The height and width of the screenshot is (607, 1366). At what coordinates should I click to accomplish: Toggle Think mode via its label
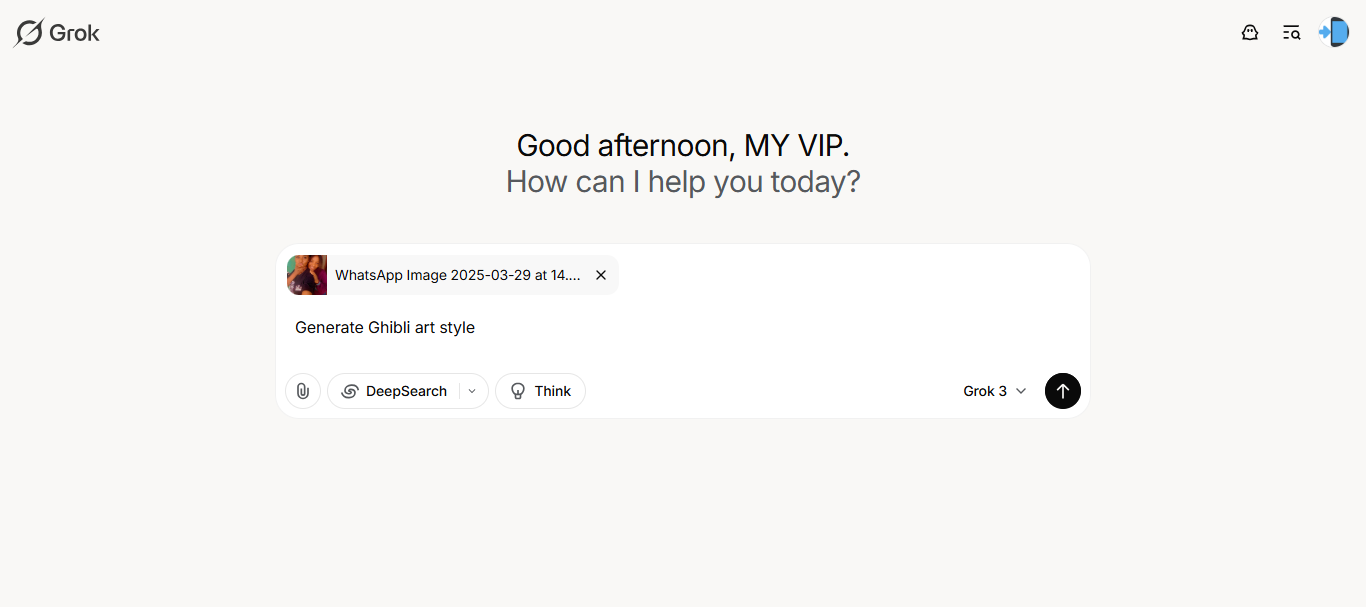[552, 391]
